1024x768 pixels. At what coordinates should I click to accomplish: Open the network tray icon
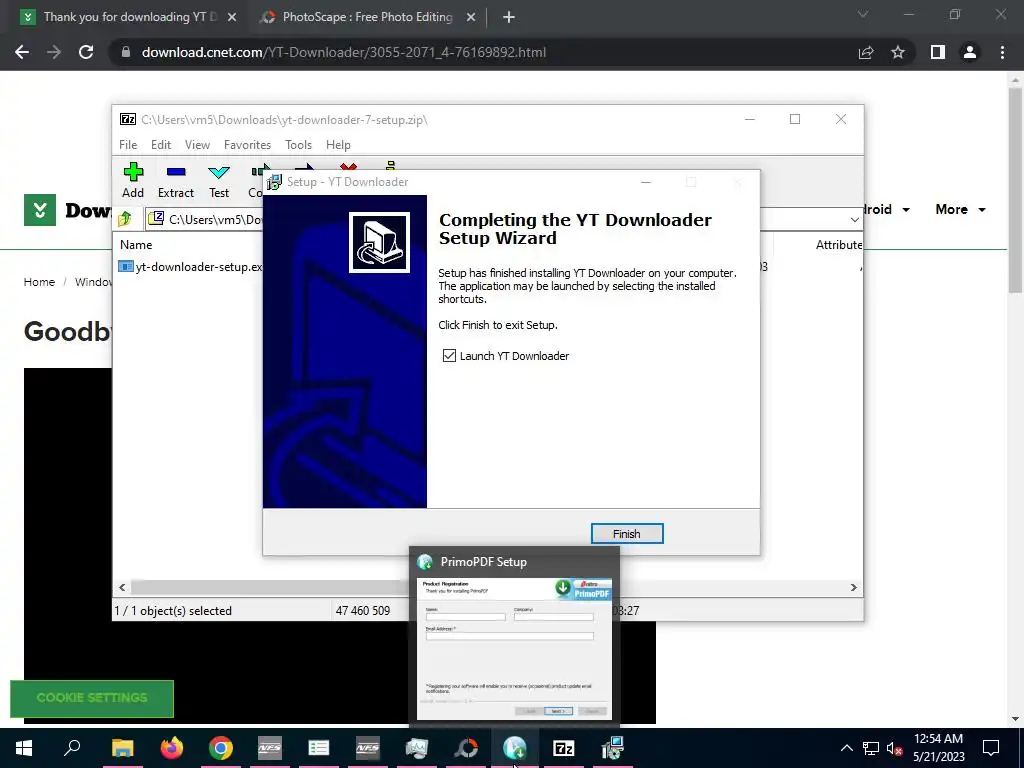[x=871, y=748]
